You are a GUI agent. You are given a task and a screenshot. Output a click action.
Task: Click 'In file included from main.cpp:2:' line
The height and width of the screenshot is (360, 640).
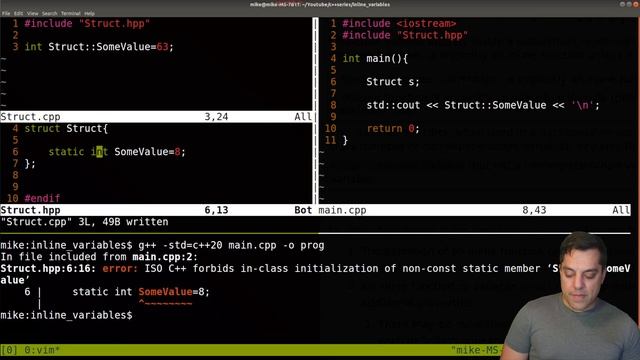click(99, 257)
